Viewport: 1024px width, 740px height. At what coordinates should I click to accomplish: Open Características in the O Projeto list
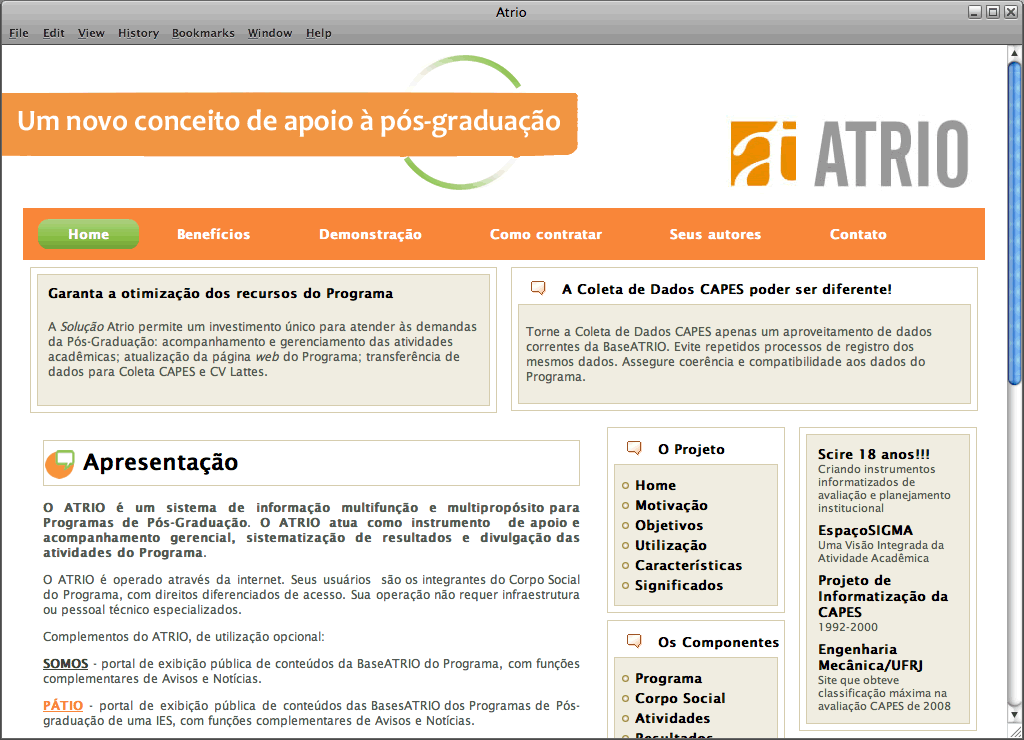pyautogui.click(x=688, y=565)
